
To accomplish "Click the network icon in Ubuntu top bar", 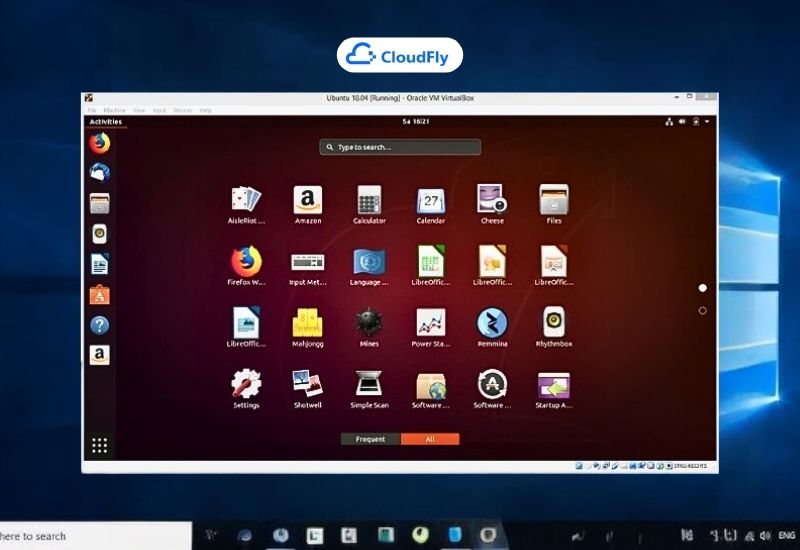I will tap(669, 121).
